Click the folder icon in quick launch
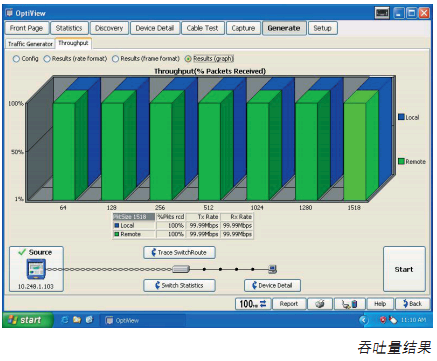This screenshot has height=361, width=437. (77, 320)
